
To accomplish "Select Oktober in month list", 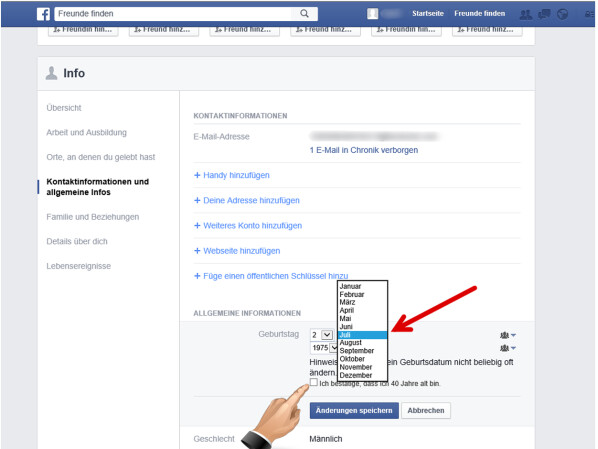I will coord(362,359).
